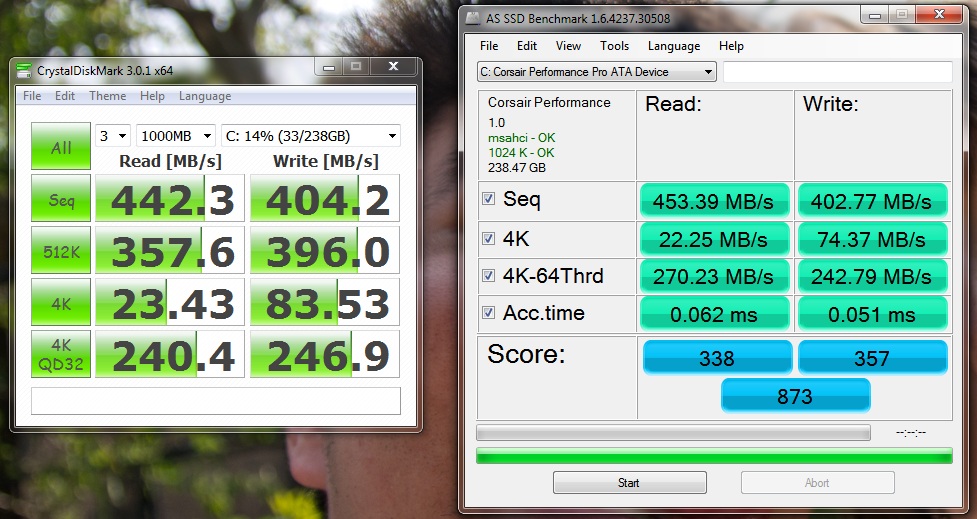Viewport: 977px width, 519px height.
Task: Open AS SSD Benchmark View menu
Action: click(x=568, y=45)
